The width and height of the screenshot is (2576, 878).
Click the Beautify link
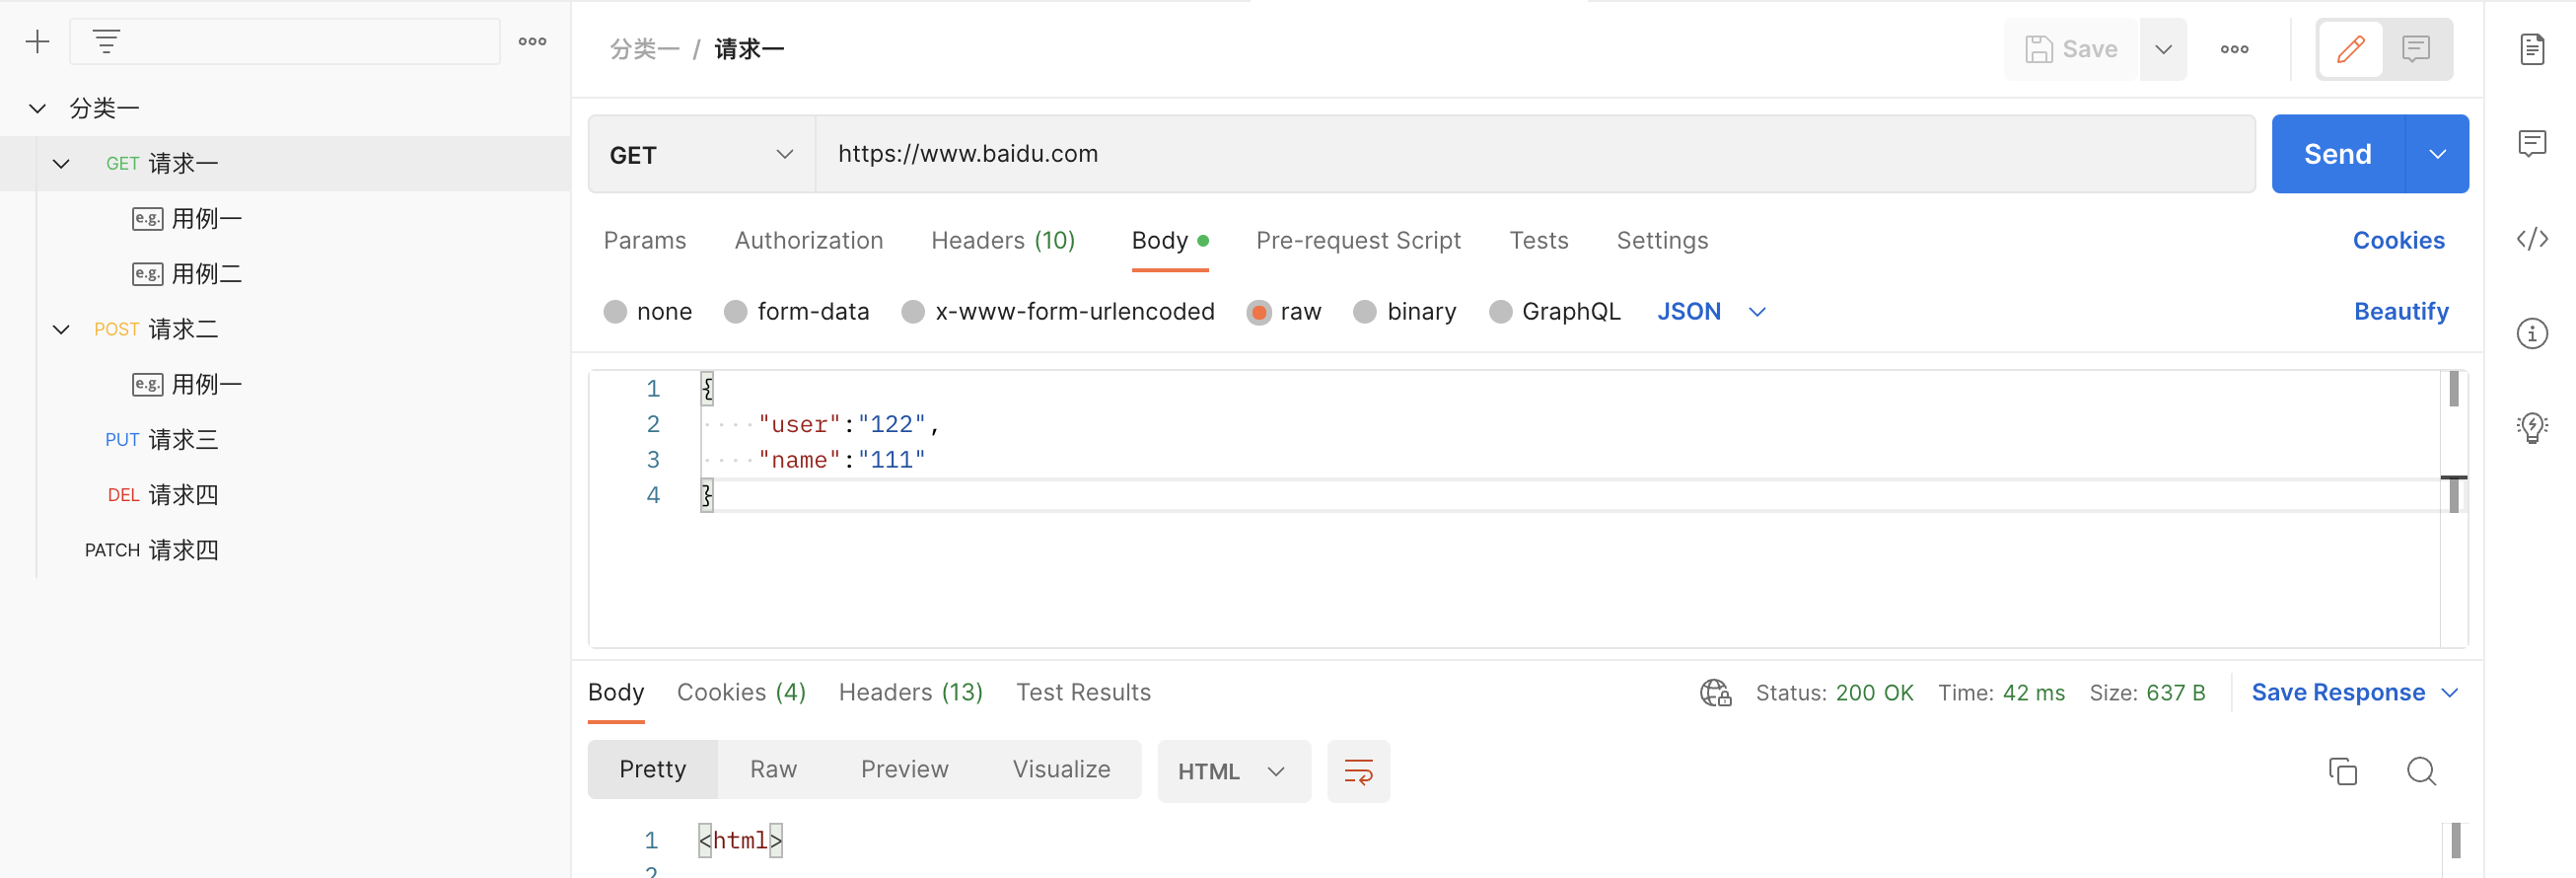pos(2400,312)
